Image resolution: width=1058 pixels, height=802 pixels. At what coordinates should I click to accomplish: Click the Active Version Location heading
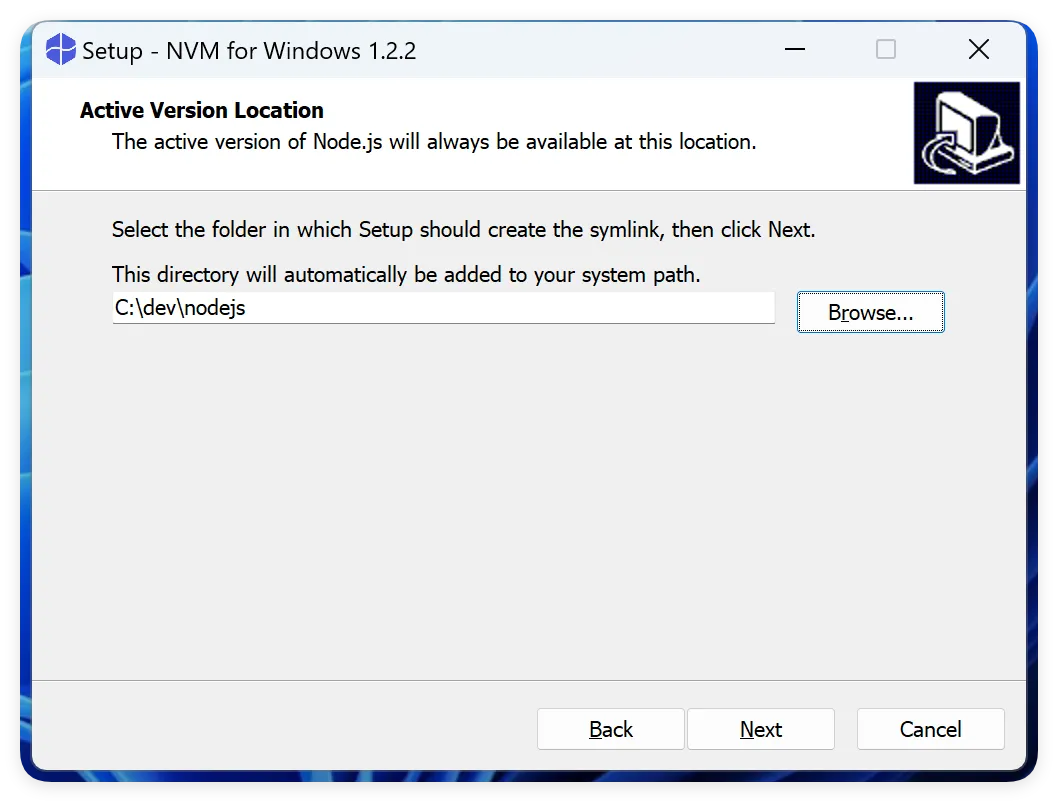pyautogui.click(x=202, y=110)
